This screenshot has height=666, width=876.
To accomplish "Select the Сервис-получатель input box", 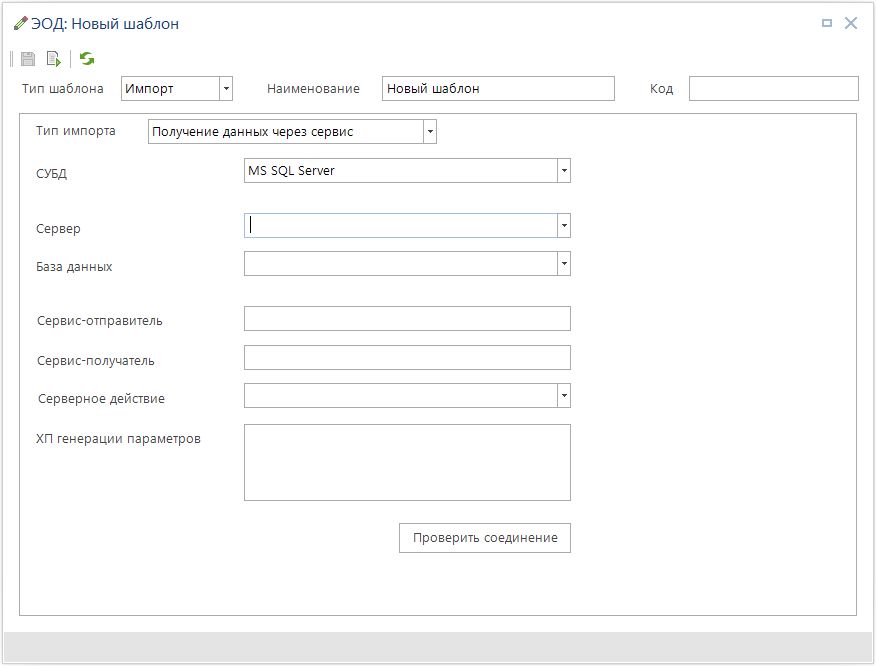I will pyautogui.click(x=407, y=358).
